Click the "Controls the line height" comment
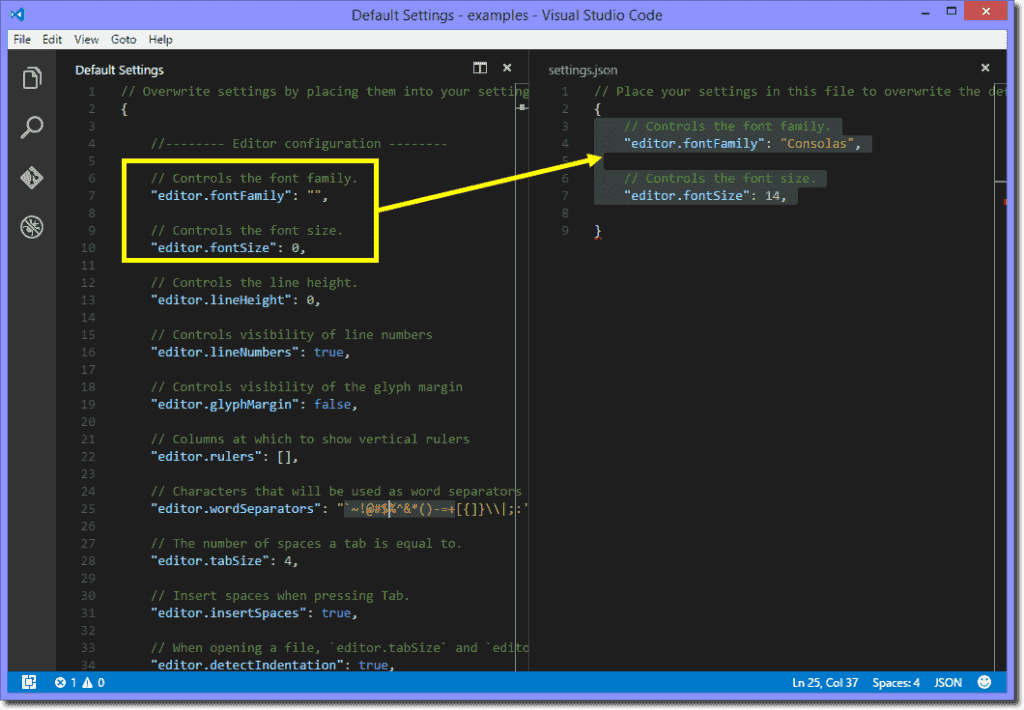Viewport: 1024px width, 710px height. click(254, 283)
